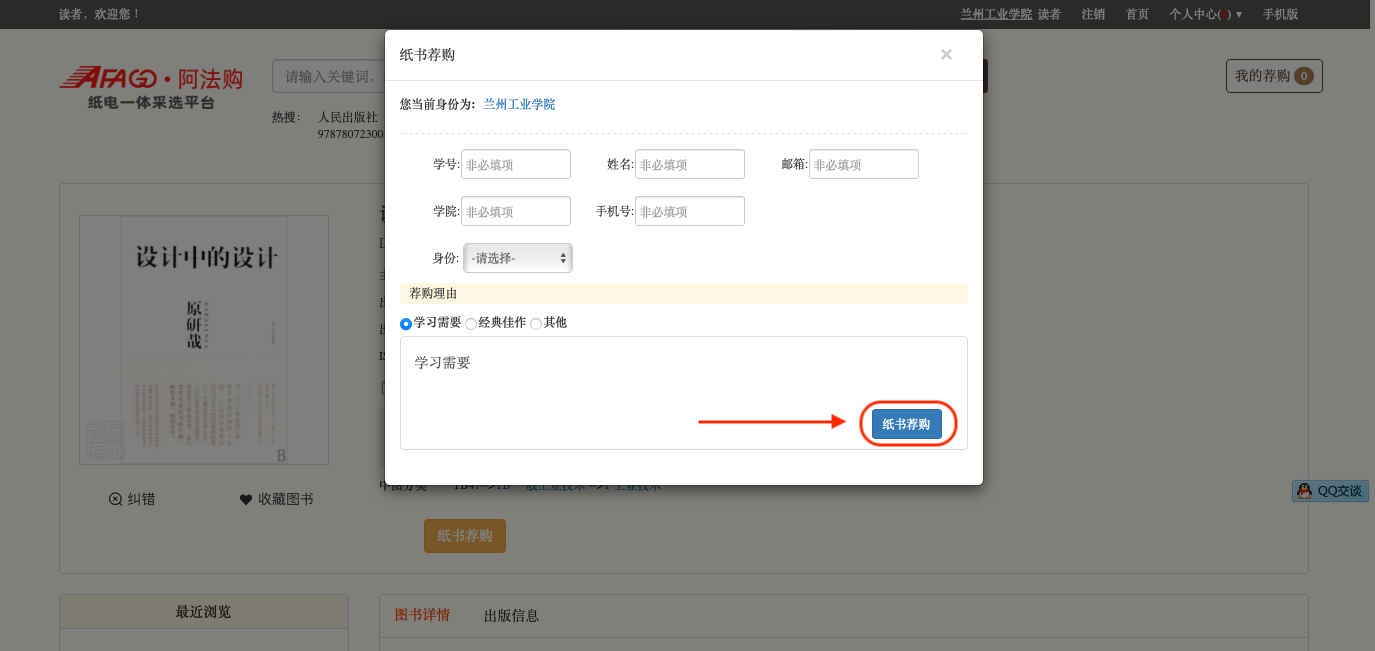
Task: Switch to the 图书详情 tab
Action: click(422, 615)
